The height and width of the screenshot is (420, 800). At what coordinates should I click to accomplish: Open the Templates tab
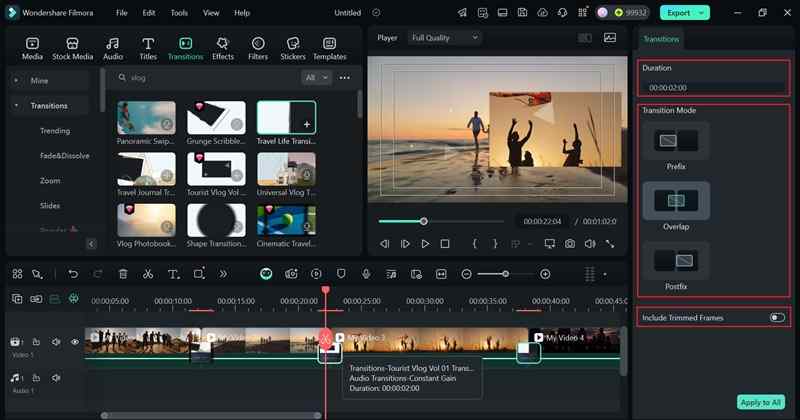pos(330,49)
